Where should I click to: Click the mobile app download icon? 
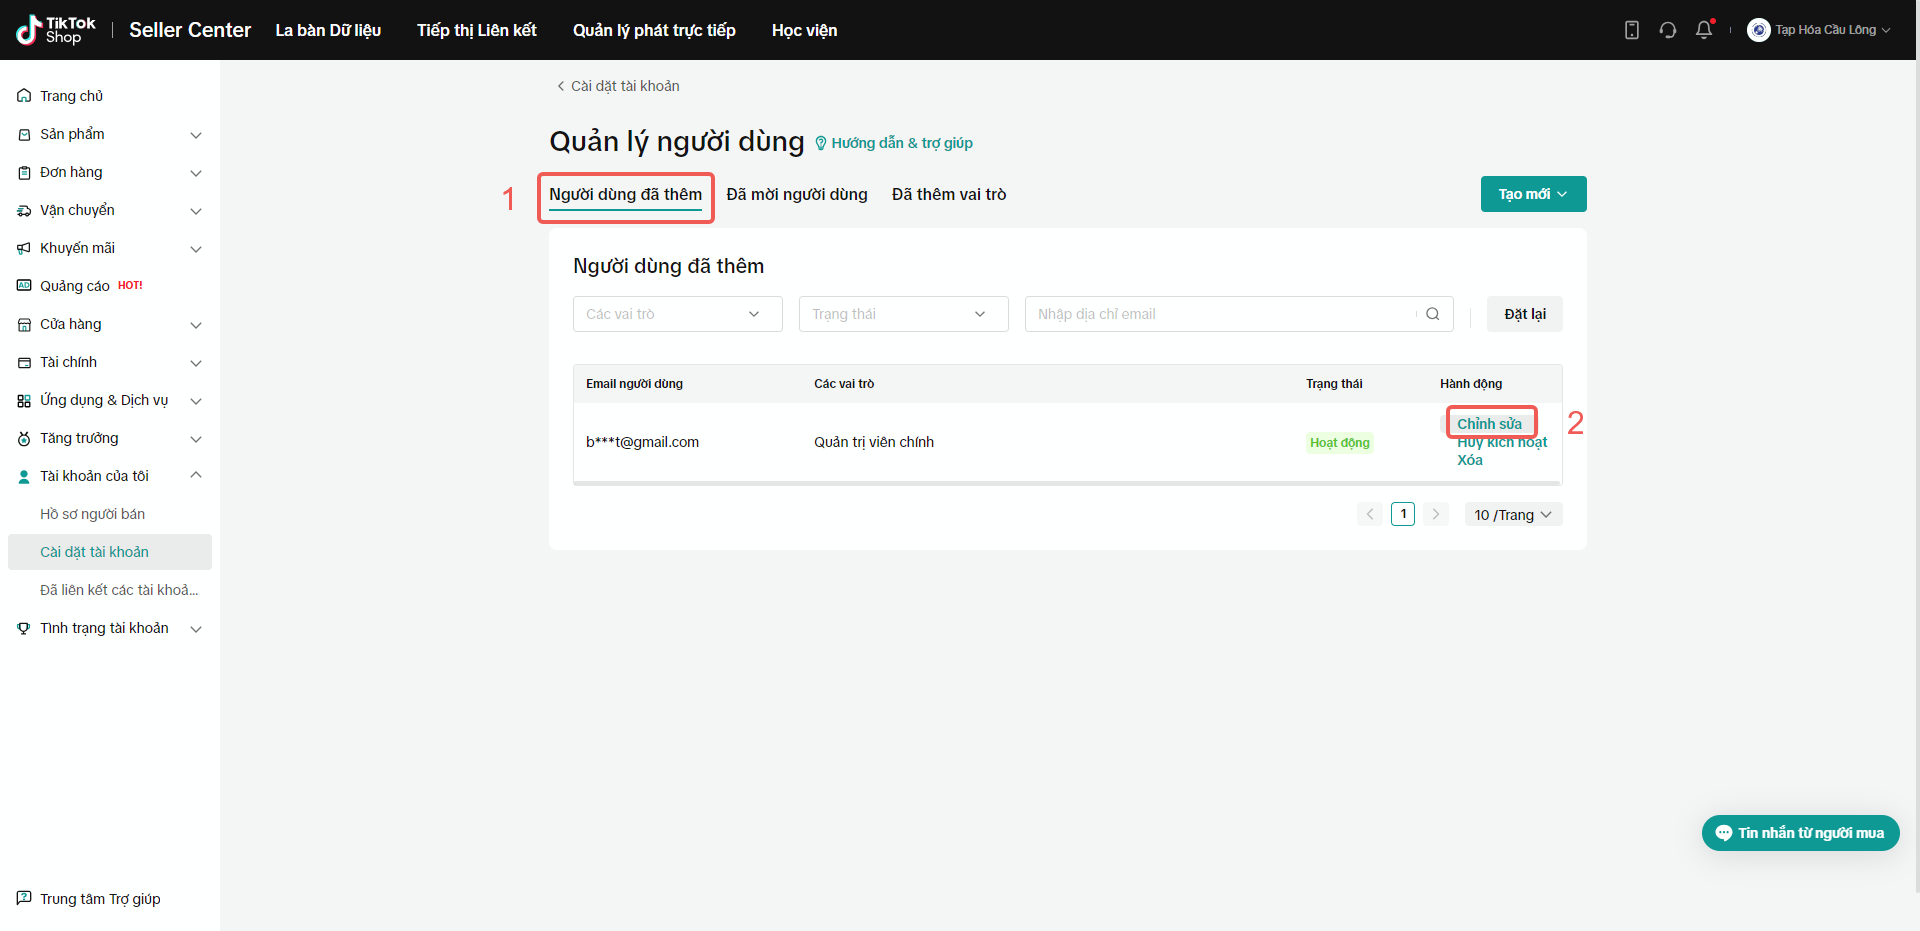pos(1631,30)
